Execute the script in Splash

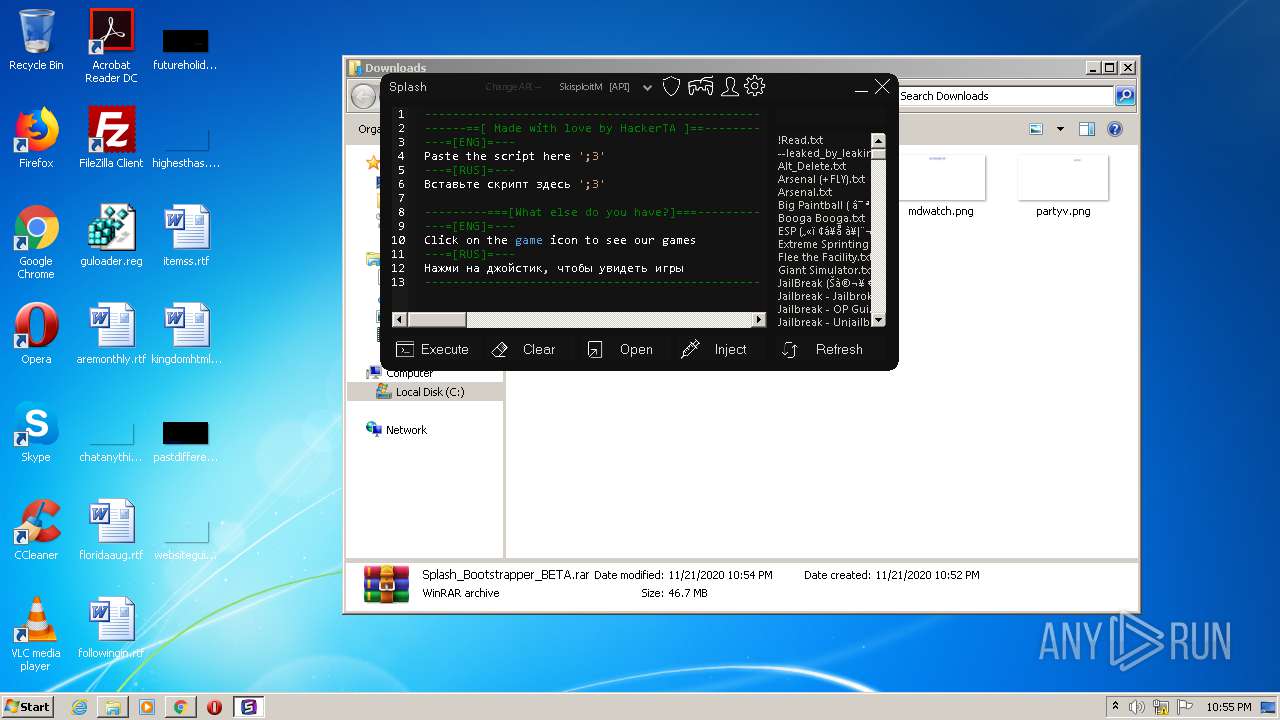pyautogui.click(x=432, y=349)
